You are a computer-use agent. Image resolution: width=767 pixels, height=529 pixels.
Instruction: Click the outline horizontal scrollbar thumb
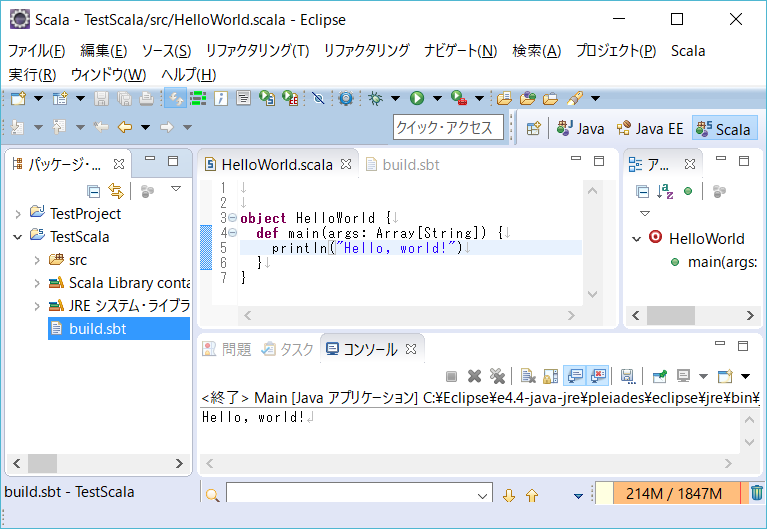click(671, 316)
